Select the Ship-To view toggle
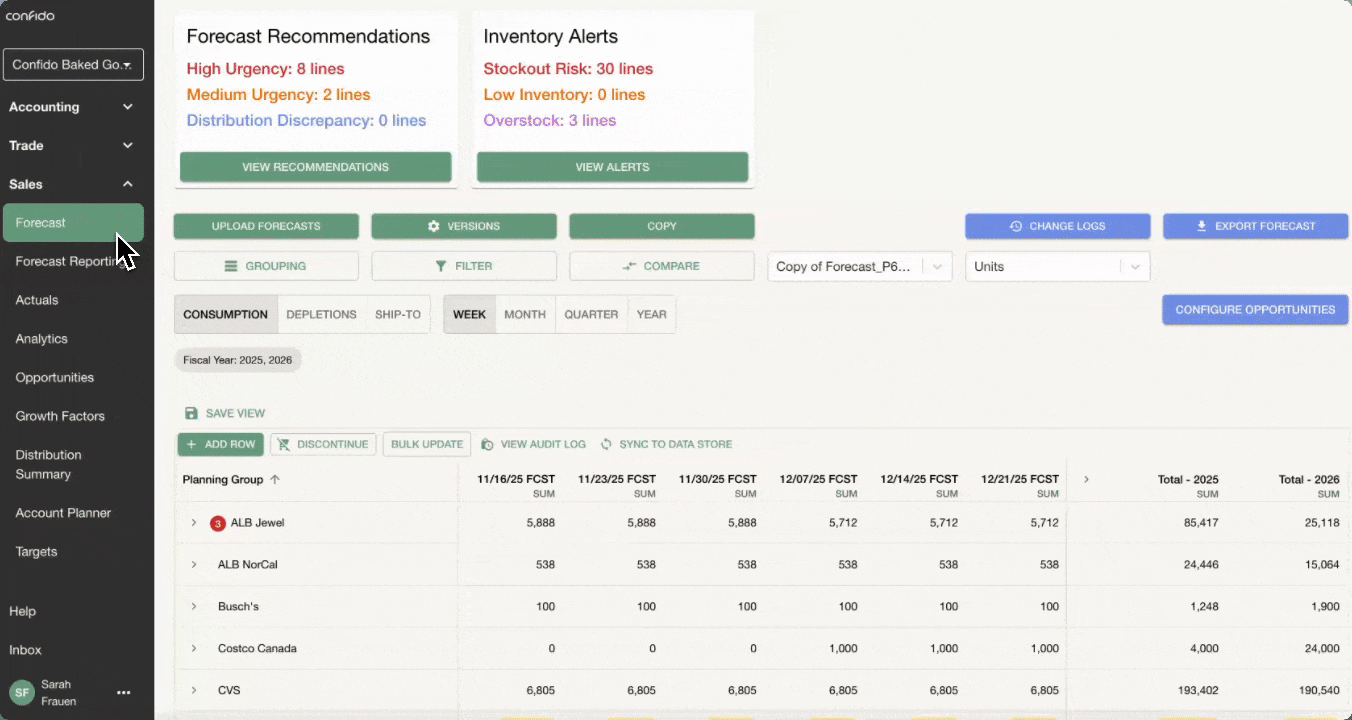 (x=398, y=314)
